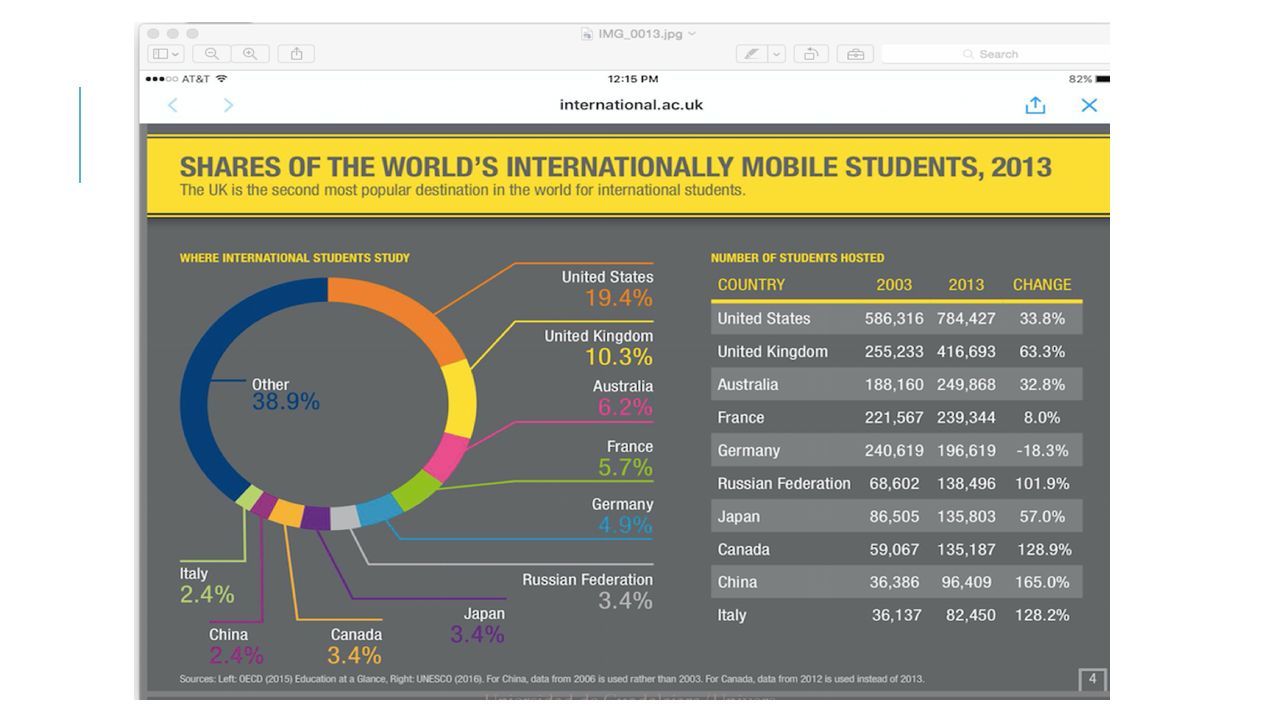This screenshot has height=720, width=1280.
Task: Click the 'Canada 3.4%' chart label
Action: pyautogui.click(x=355, y=646)
